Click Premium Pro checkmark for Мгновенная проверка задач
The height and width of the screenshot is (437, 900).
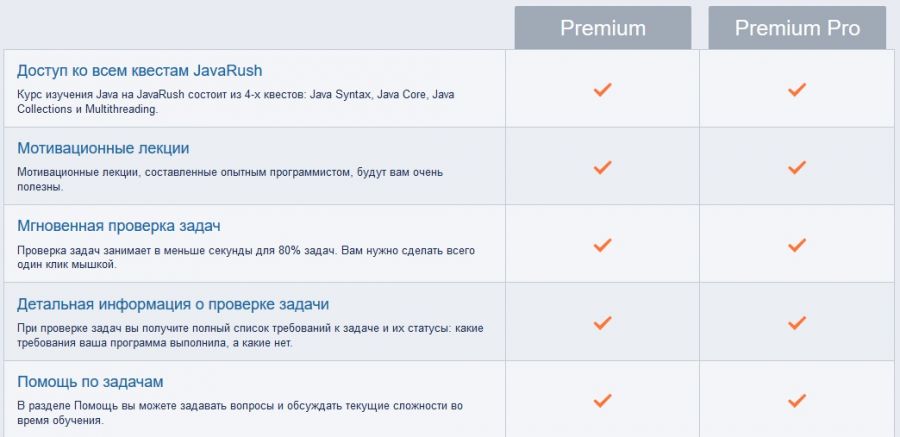(x=797, y=245)
